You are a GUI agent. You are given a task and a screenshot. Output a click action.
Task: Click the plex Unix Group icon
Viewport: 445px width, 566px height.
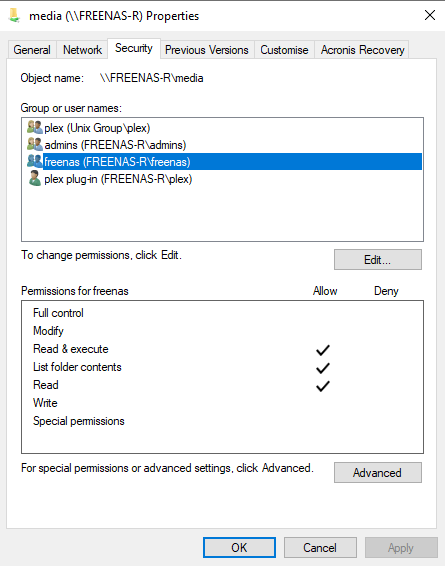click(x=35, y=127)
